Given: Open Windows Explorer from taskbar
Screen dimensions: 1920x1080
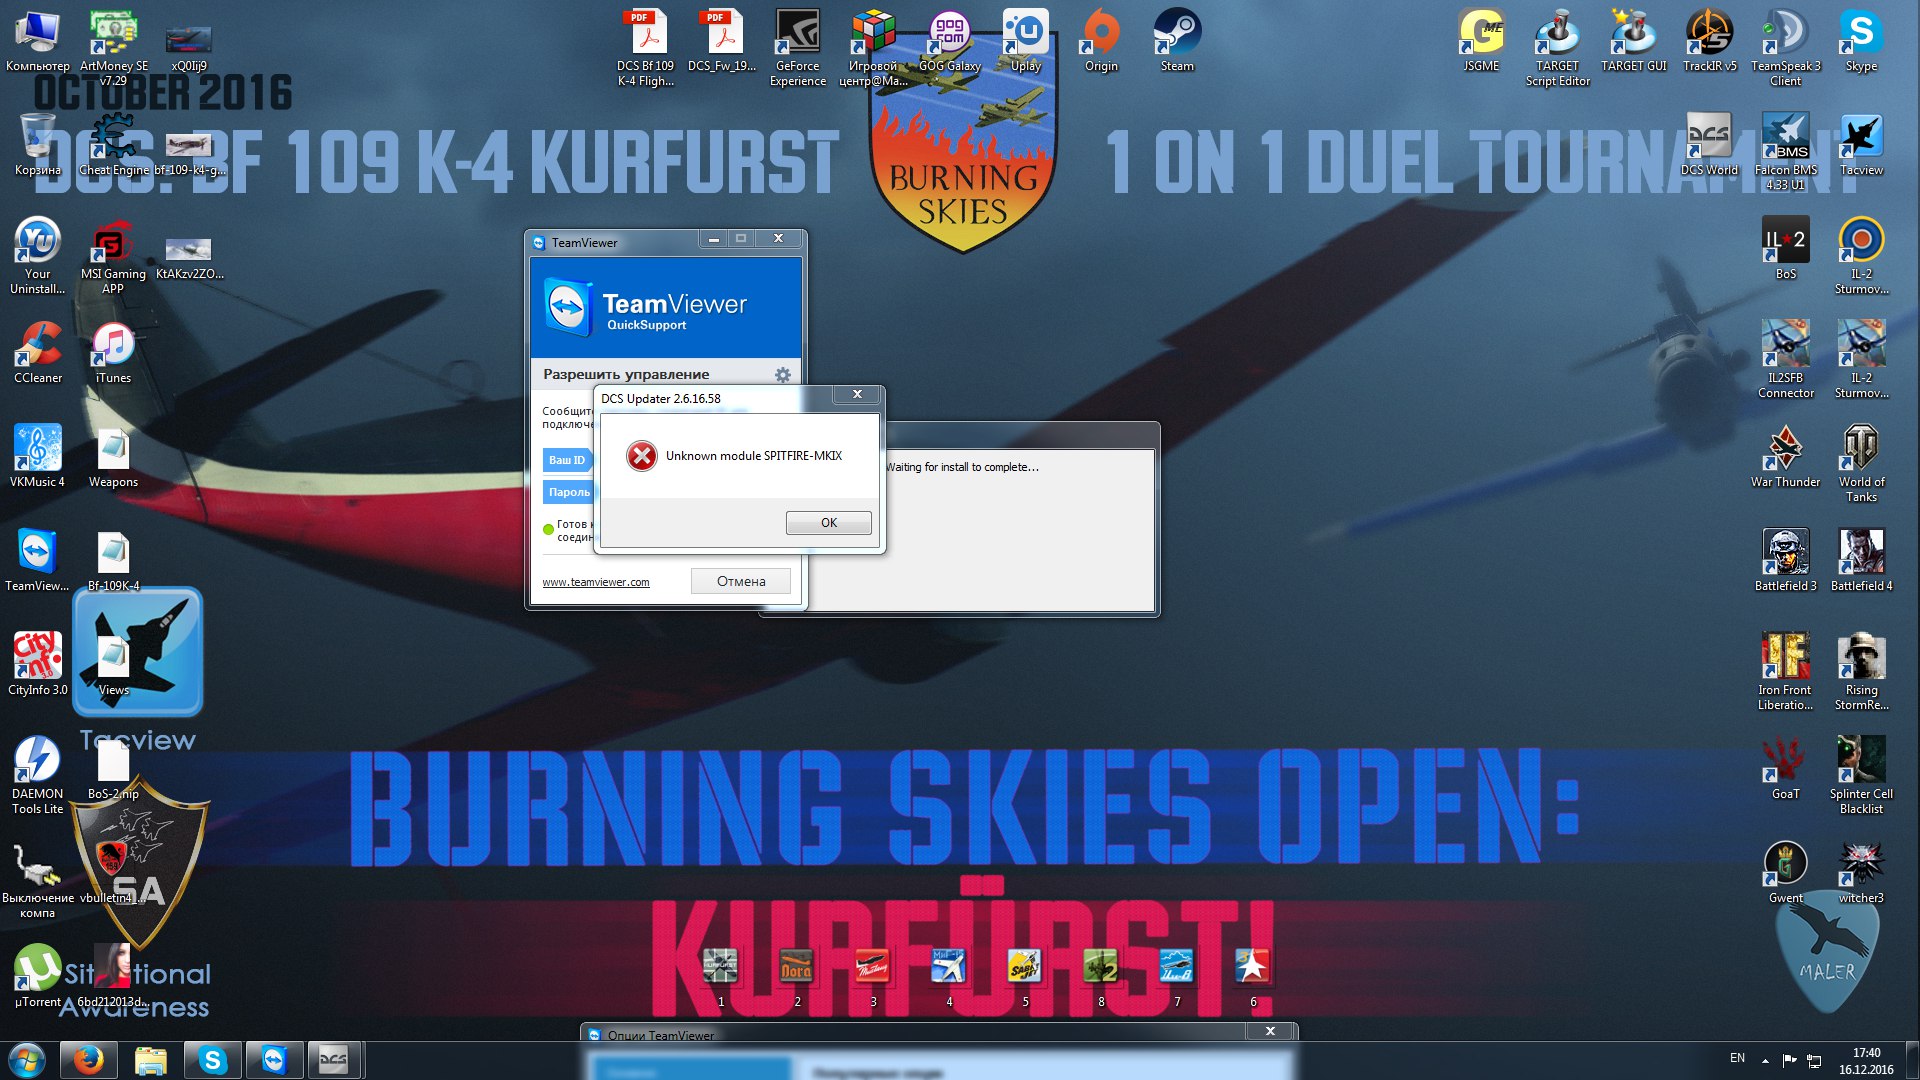Looking at the screenshot, I should tap(151, 1060).
